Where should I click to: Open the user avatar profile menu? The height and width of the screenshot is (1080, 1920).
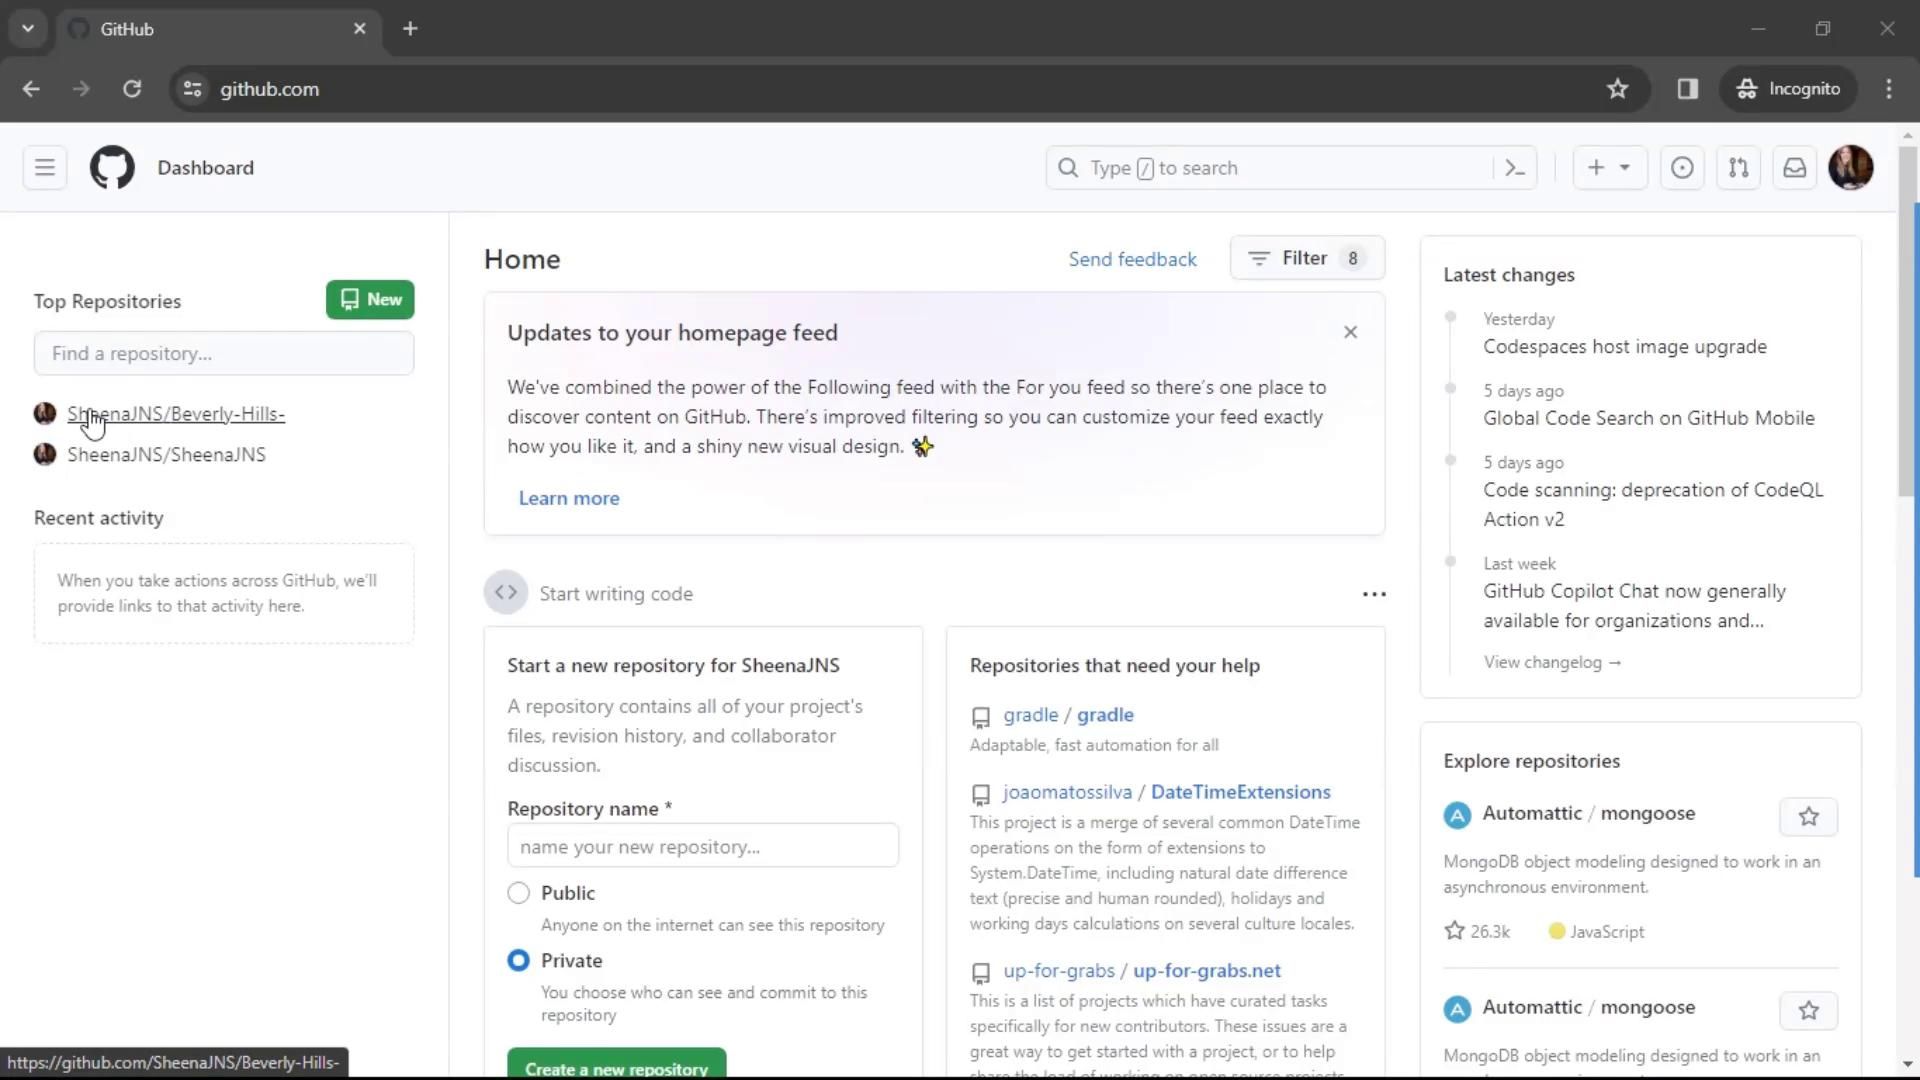1850,168
